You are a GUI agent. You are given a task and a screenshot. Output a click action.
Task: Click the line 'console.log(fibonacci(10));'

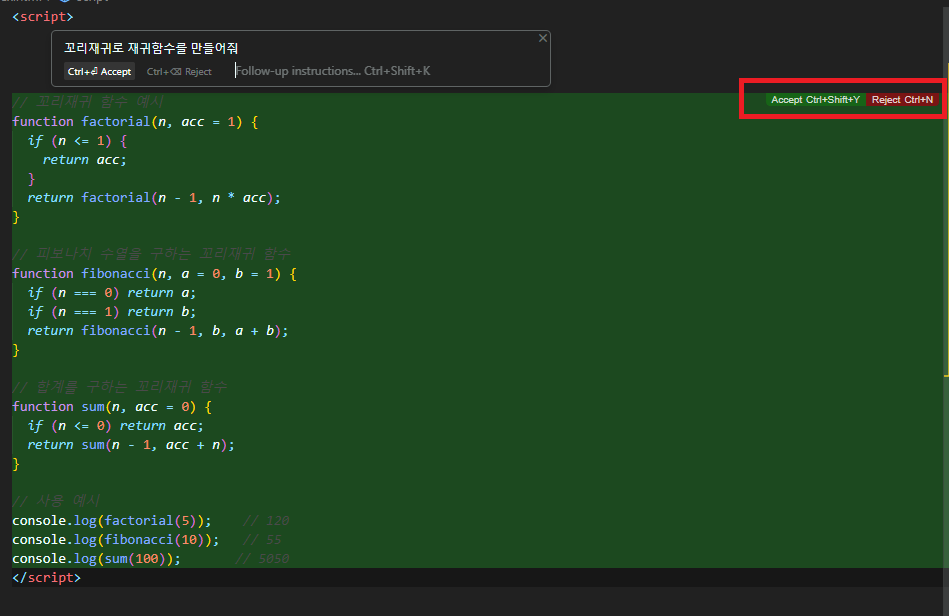tap(116, 540)
